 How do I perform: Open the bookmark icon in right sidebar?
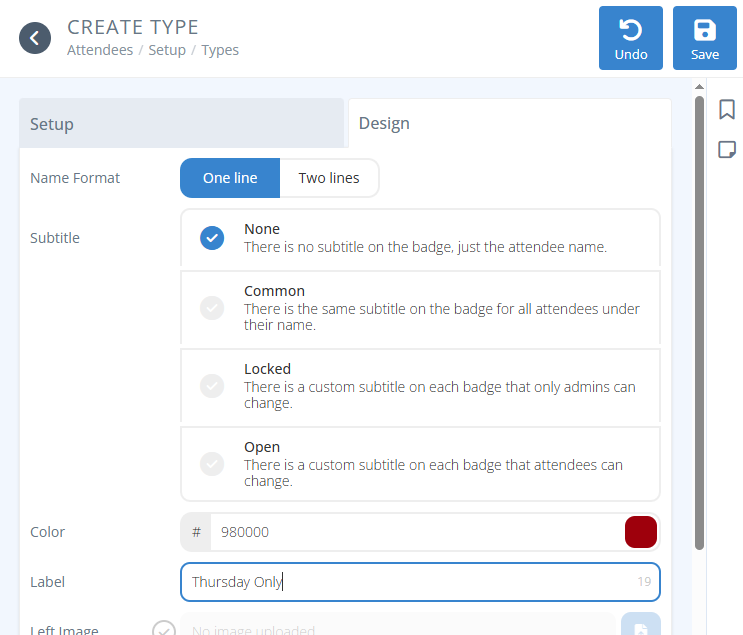(x=727, y=109)
